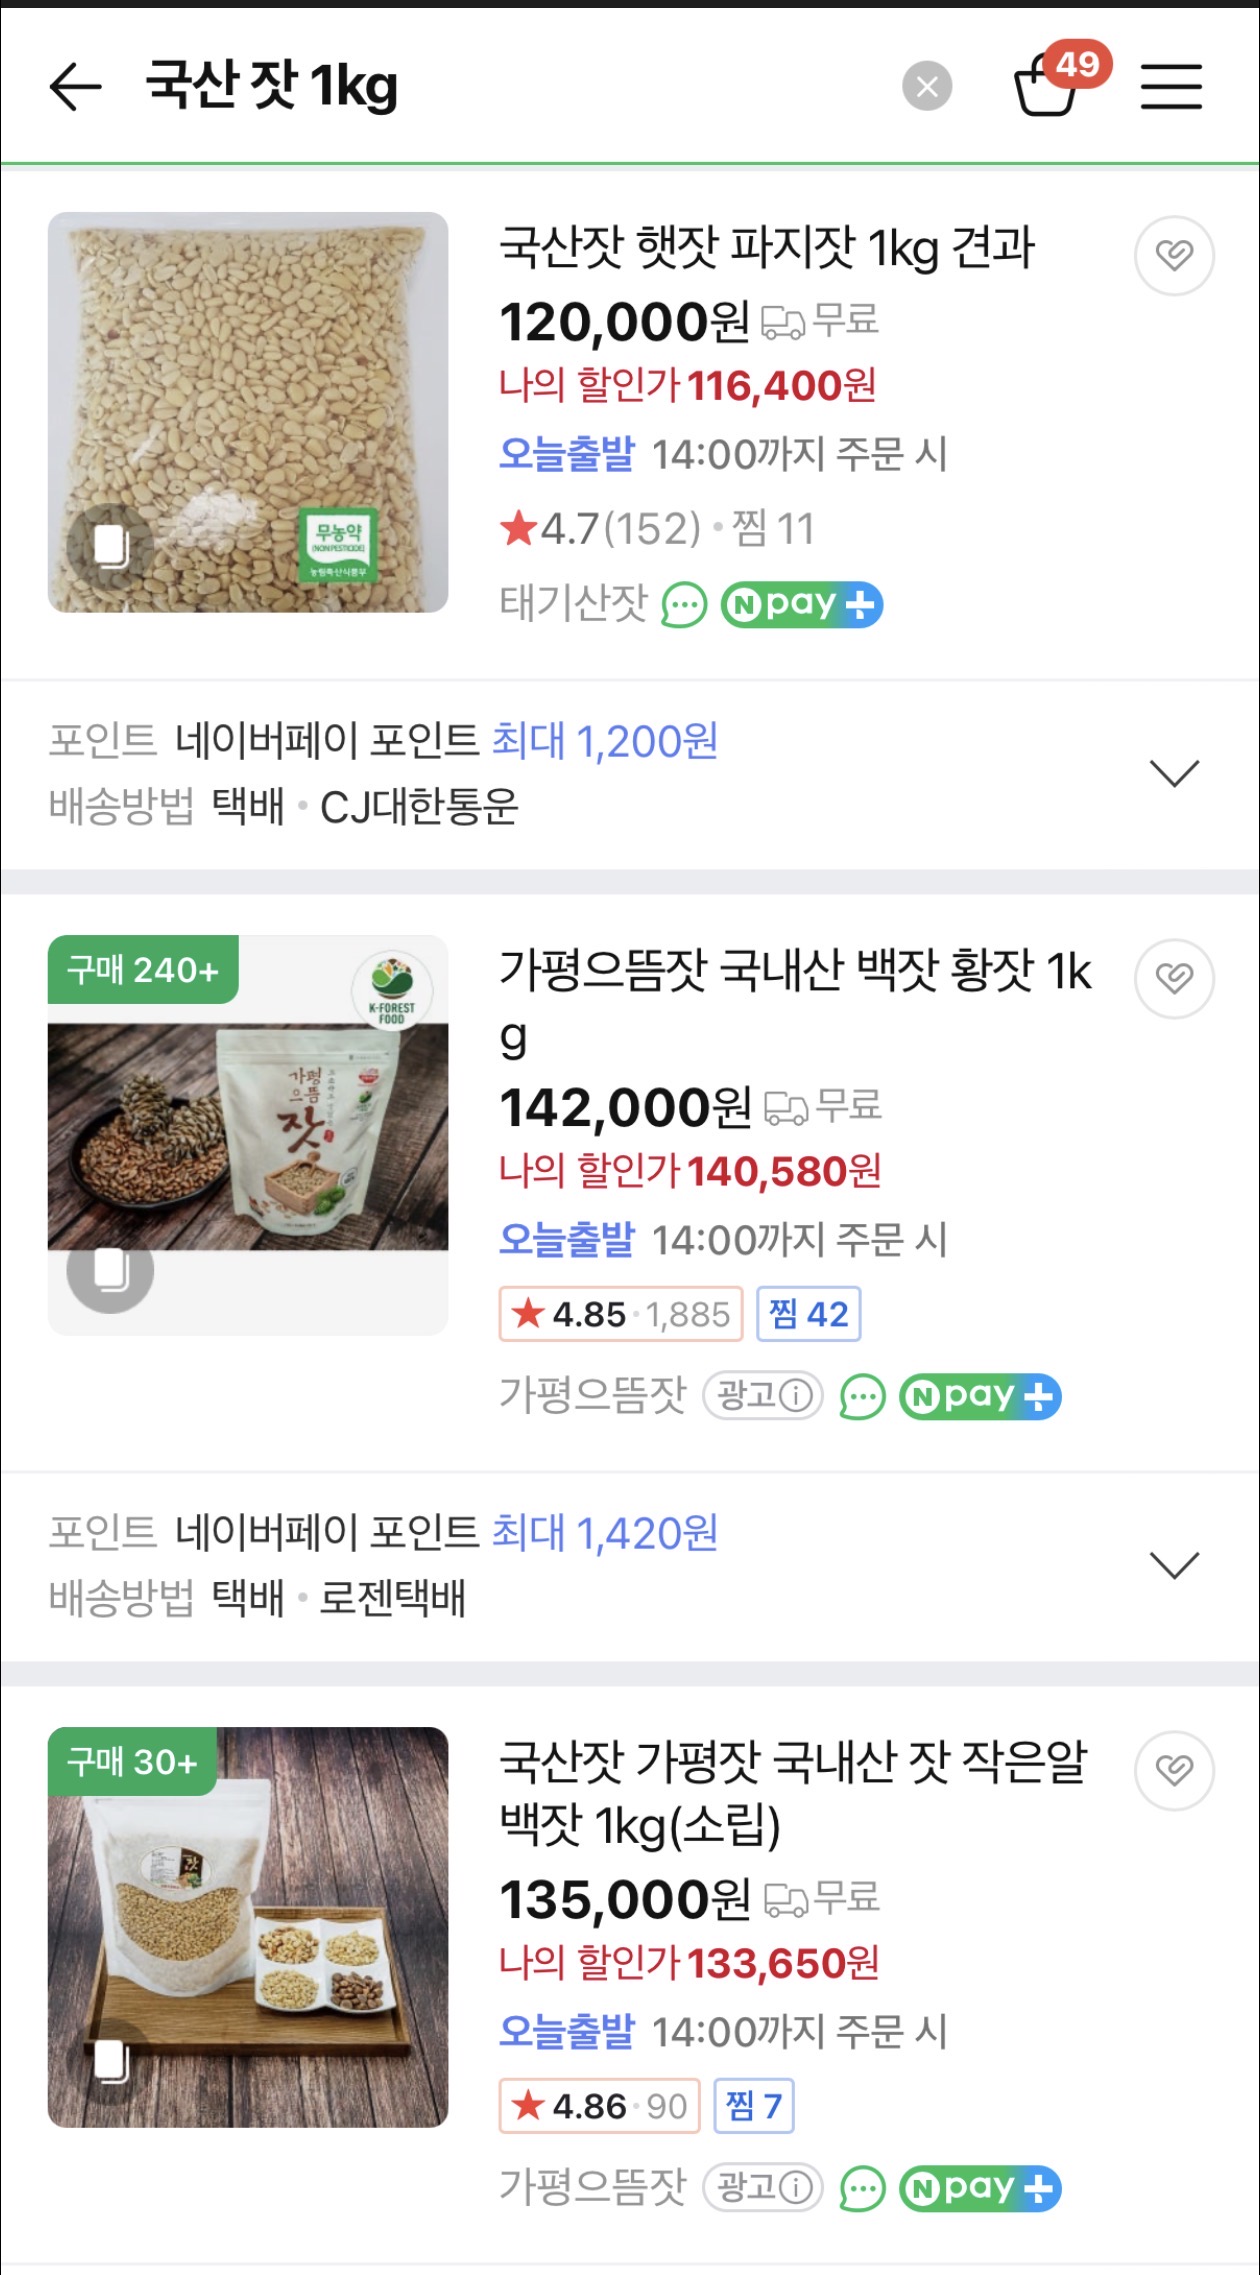Screen dimensions: 1260x2275
Task: Toggle wishlist heart for 가평으뜸잣 백잣 황잣
Action: click(1174, 978)
